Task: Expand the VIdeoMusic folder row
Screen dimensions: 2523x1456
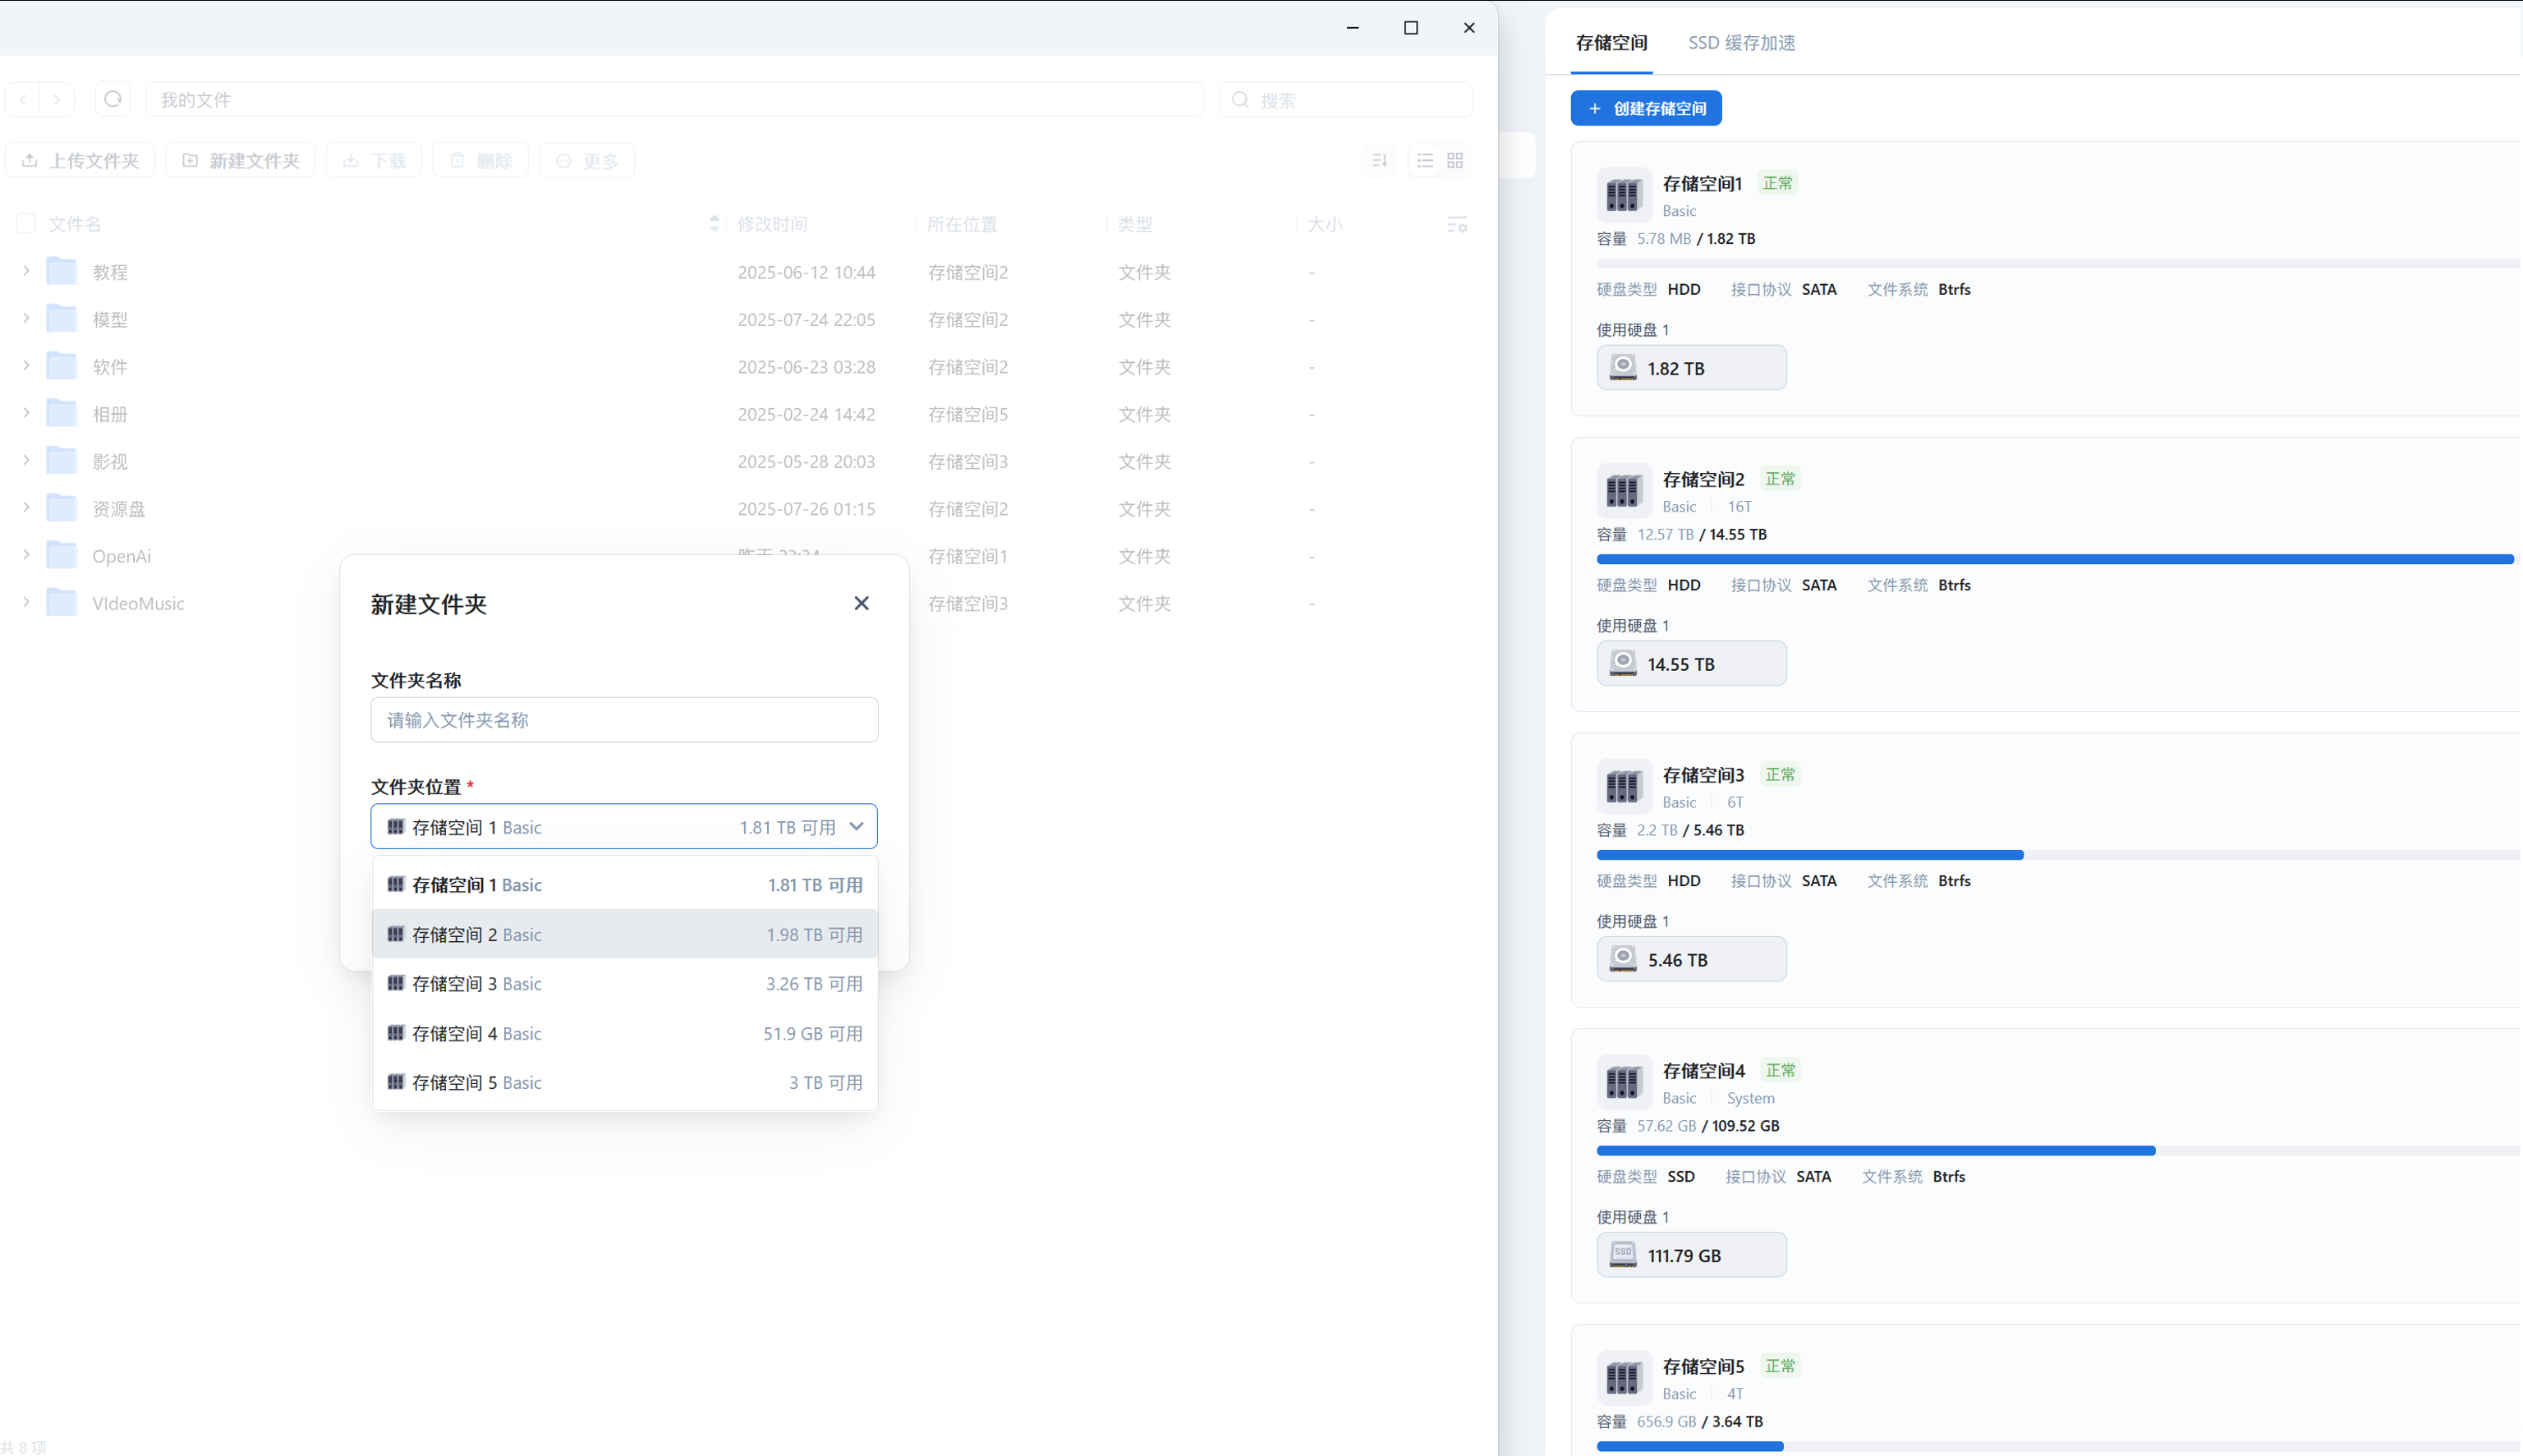Action: pos(26,602)
